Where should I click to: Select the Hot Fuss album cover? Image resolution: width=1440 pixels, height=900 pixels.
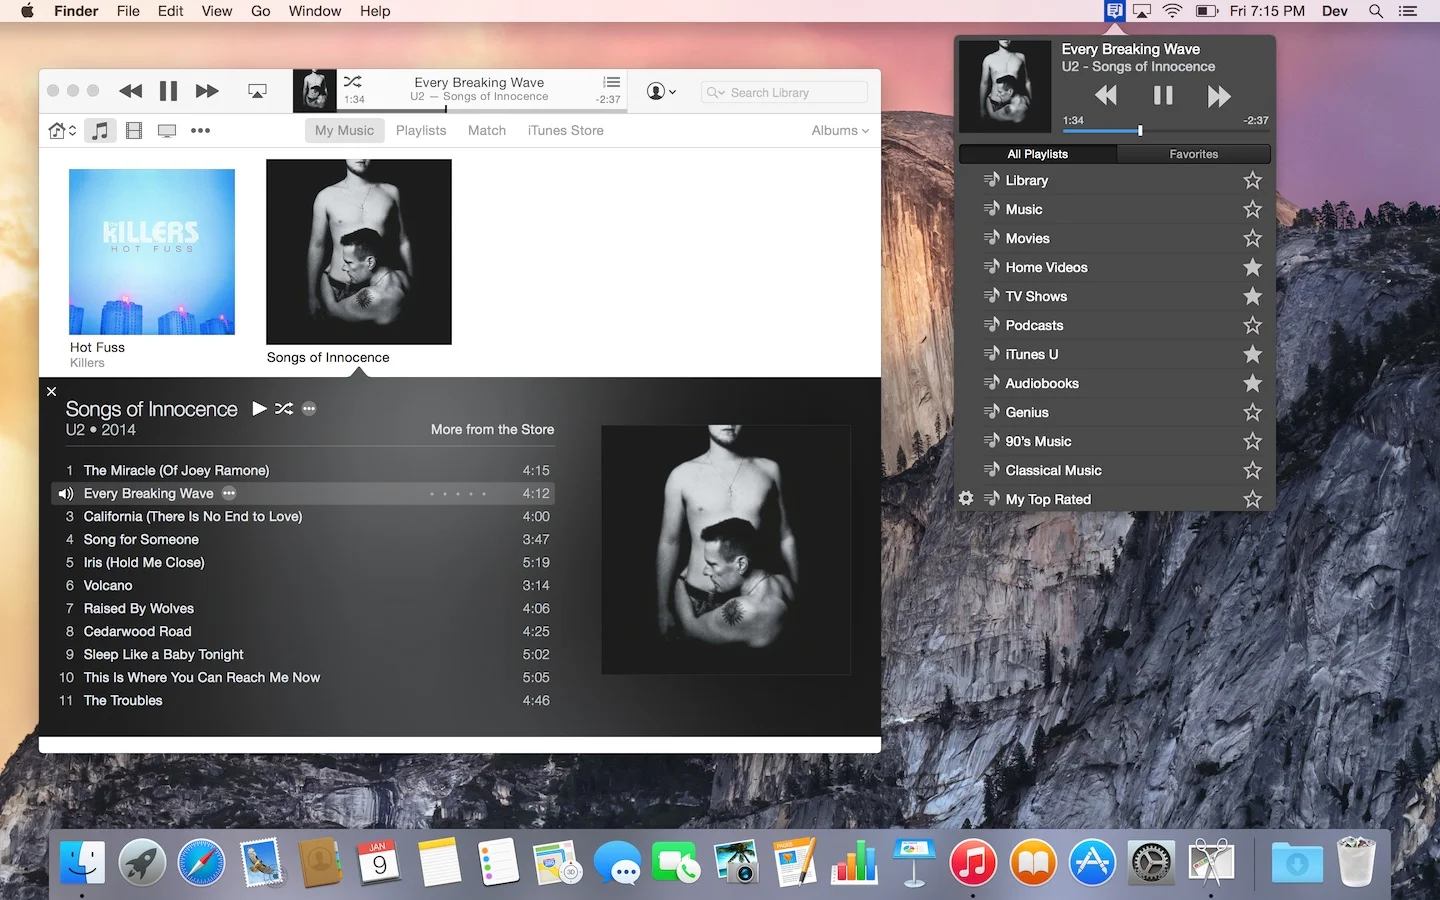click(x=152, y=252)
